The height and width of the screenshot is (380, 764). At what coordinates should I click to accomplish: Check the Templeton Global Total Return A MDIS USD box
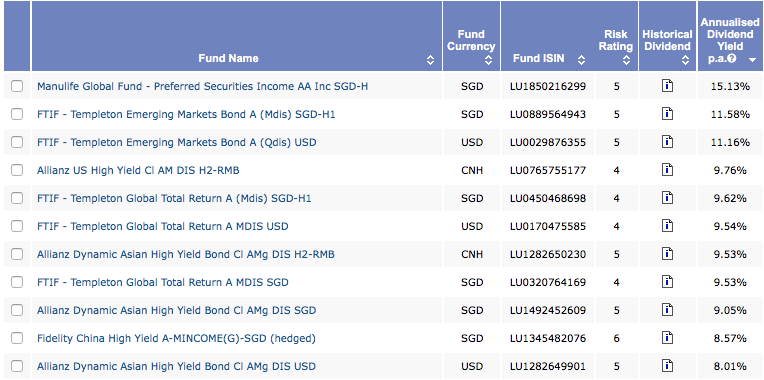[17, 226]
